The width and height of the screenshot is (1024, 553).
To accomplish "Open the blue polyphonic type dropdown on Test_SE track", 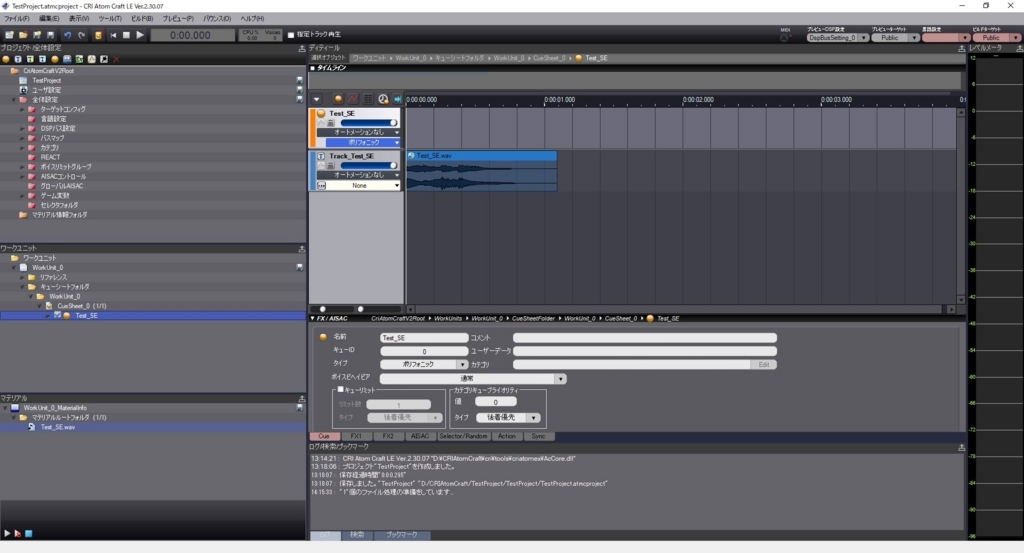I will pos(363,142).
